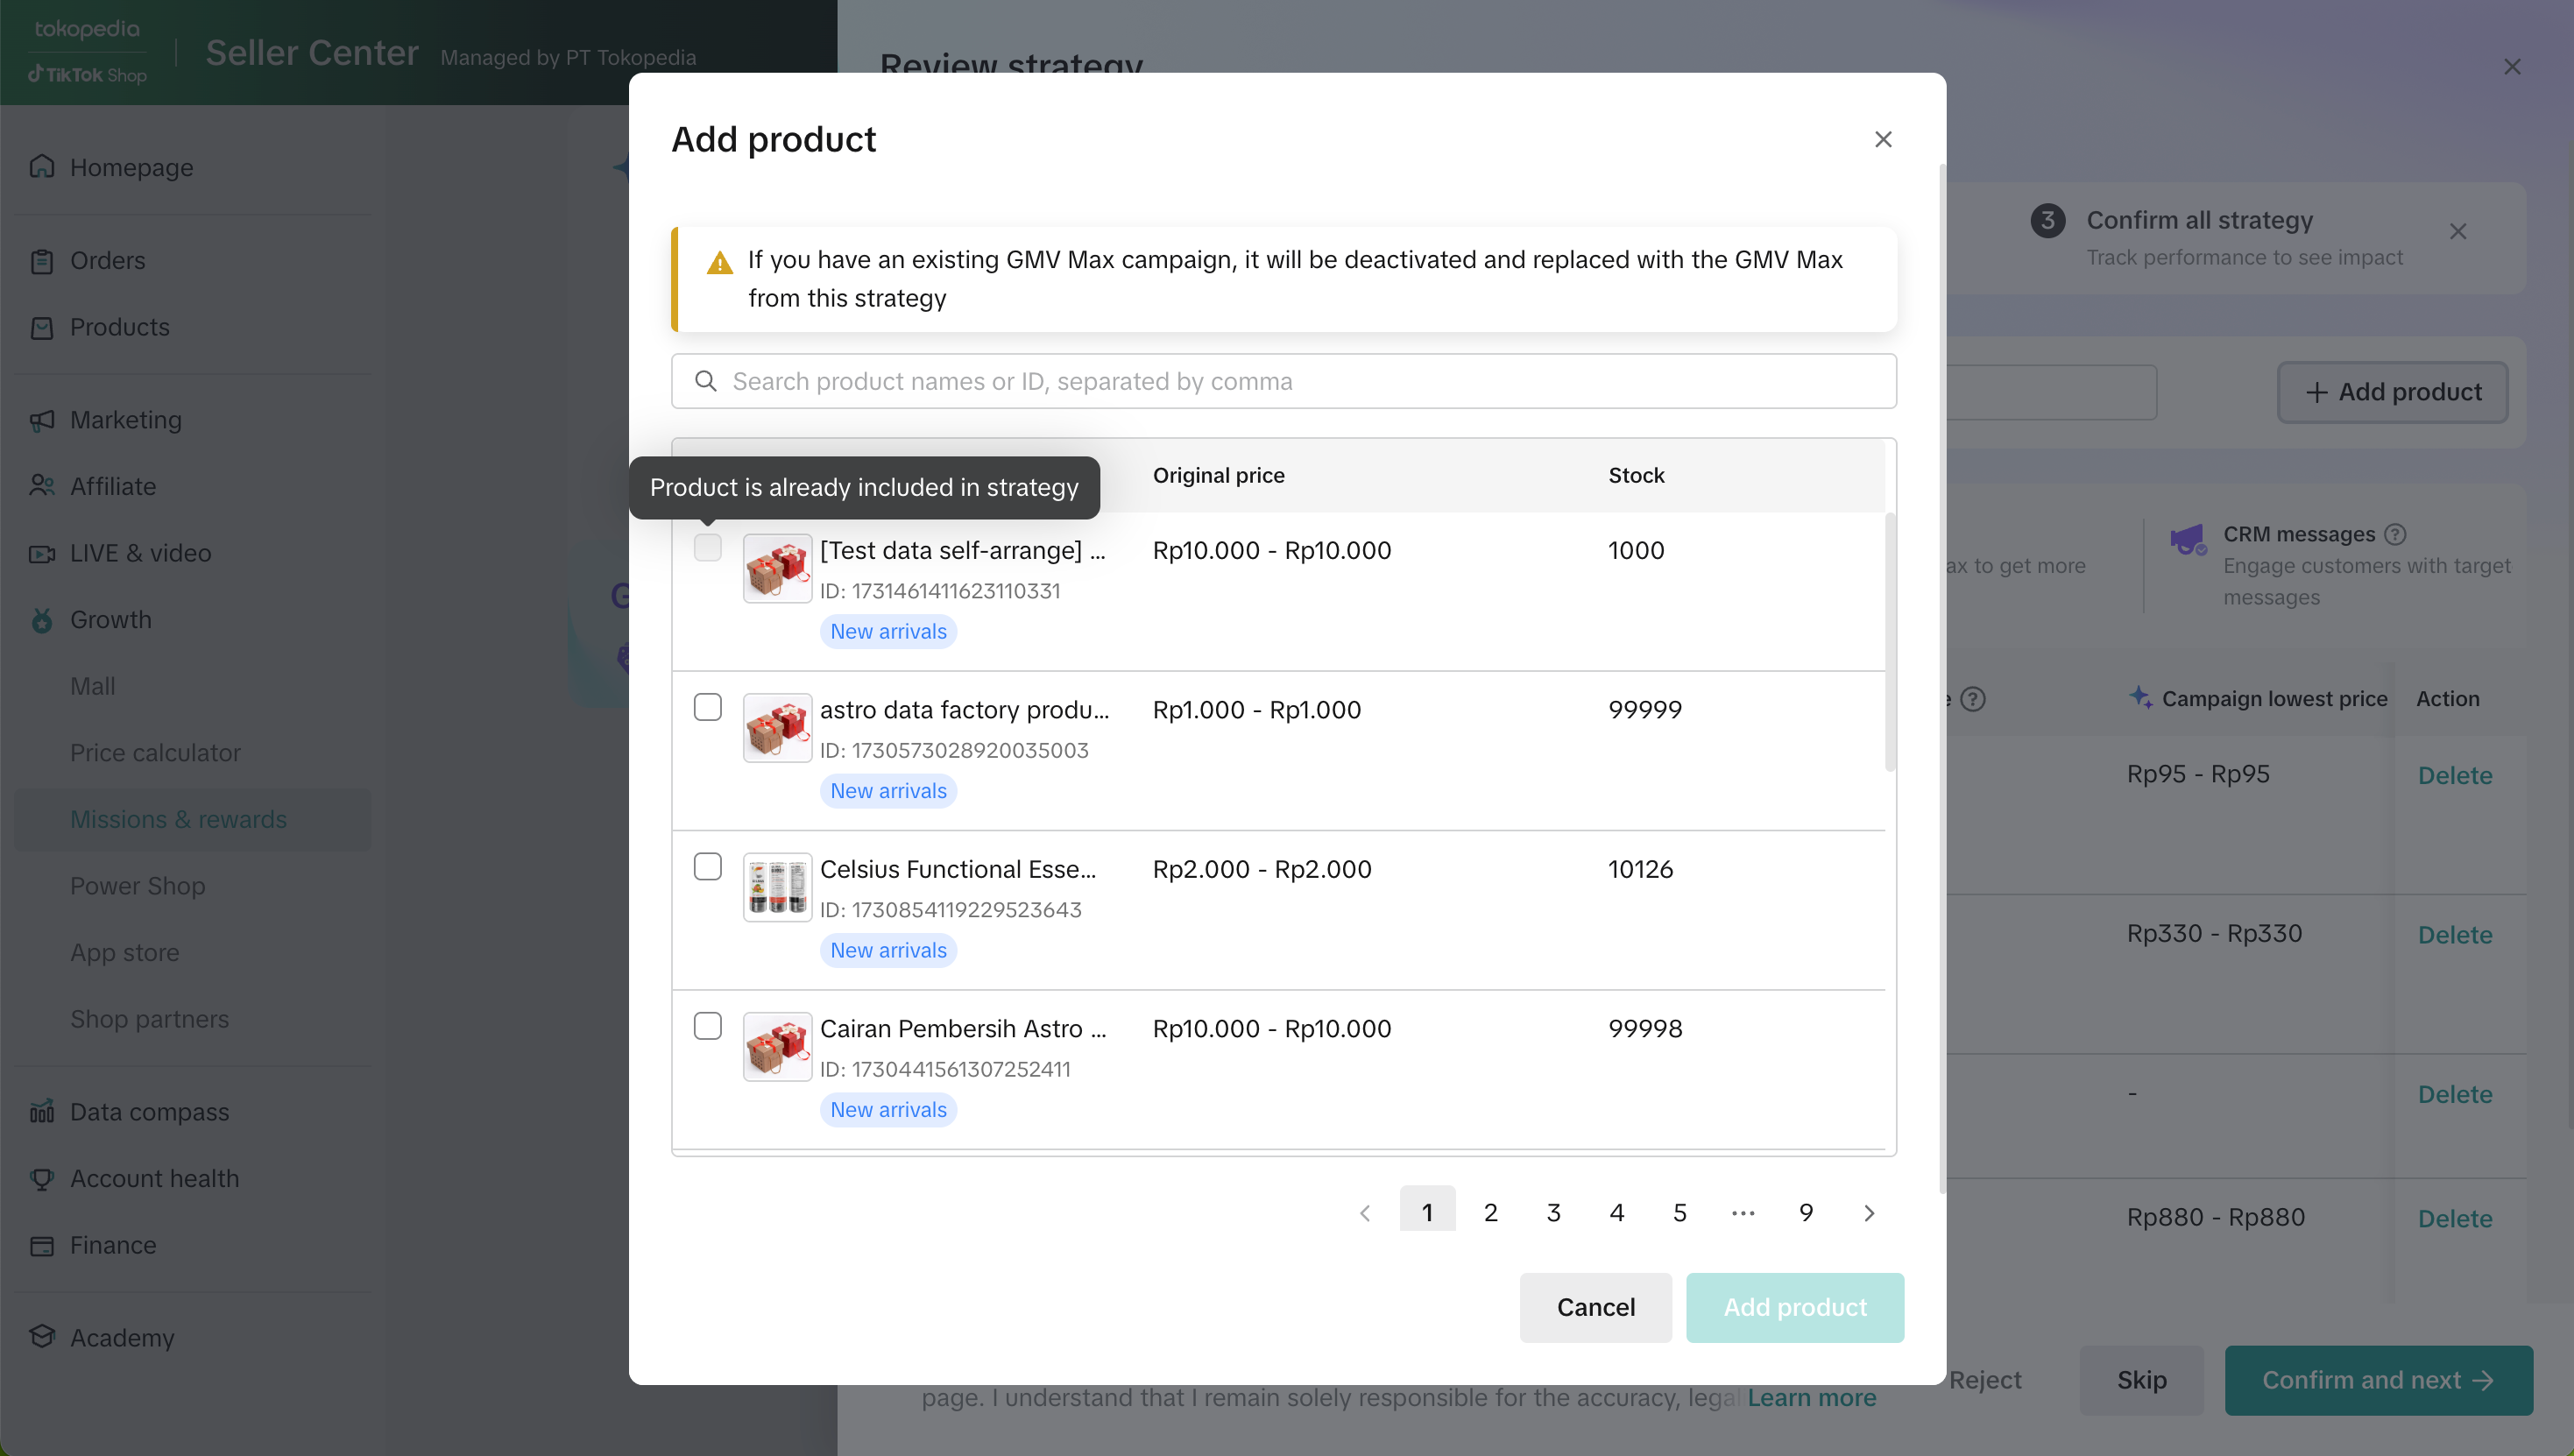Click the Homepage house icon in sidebar

coord(42,166)
